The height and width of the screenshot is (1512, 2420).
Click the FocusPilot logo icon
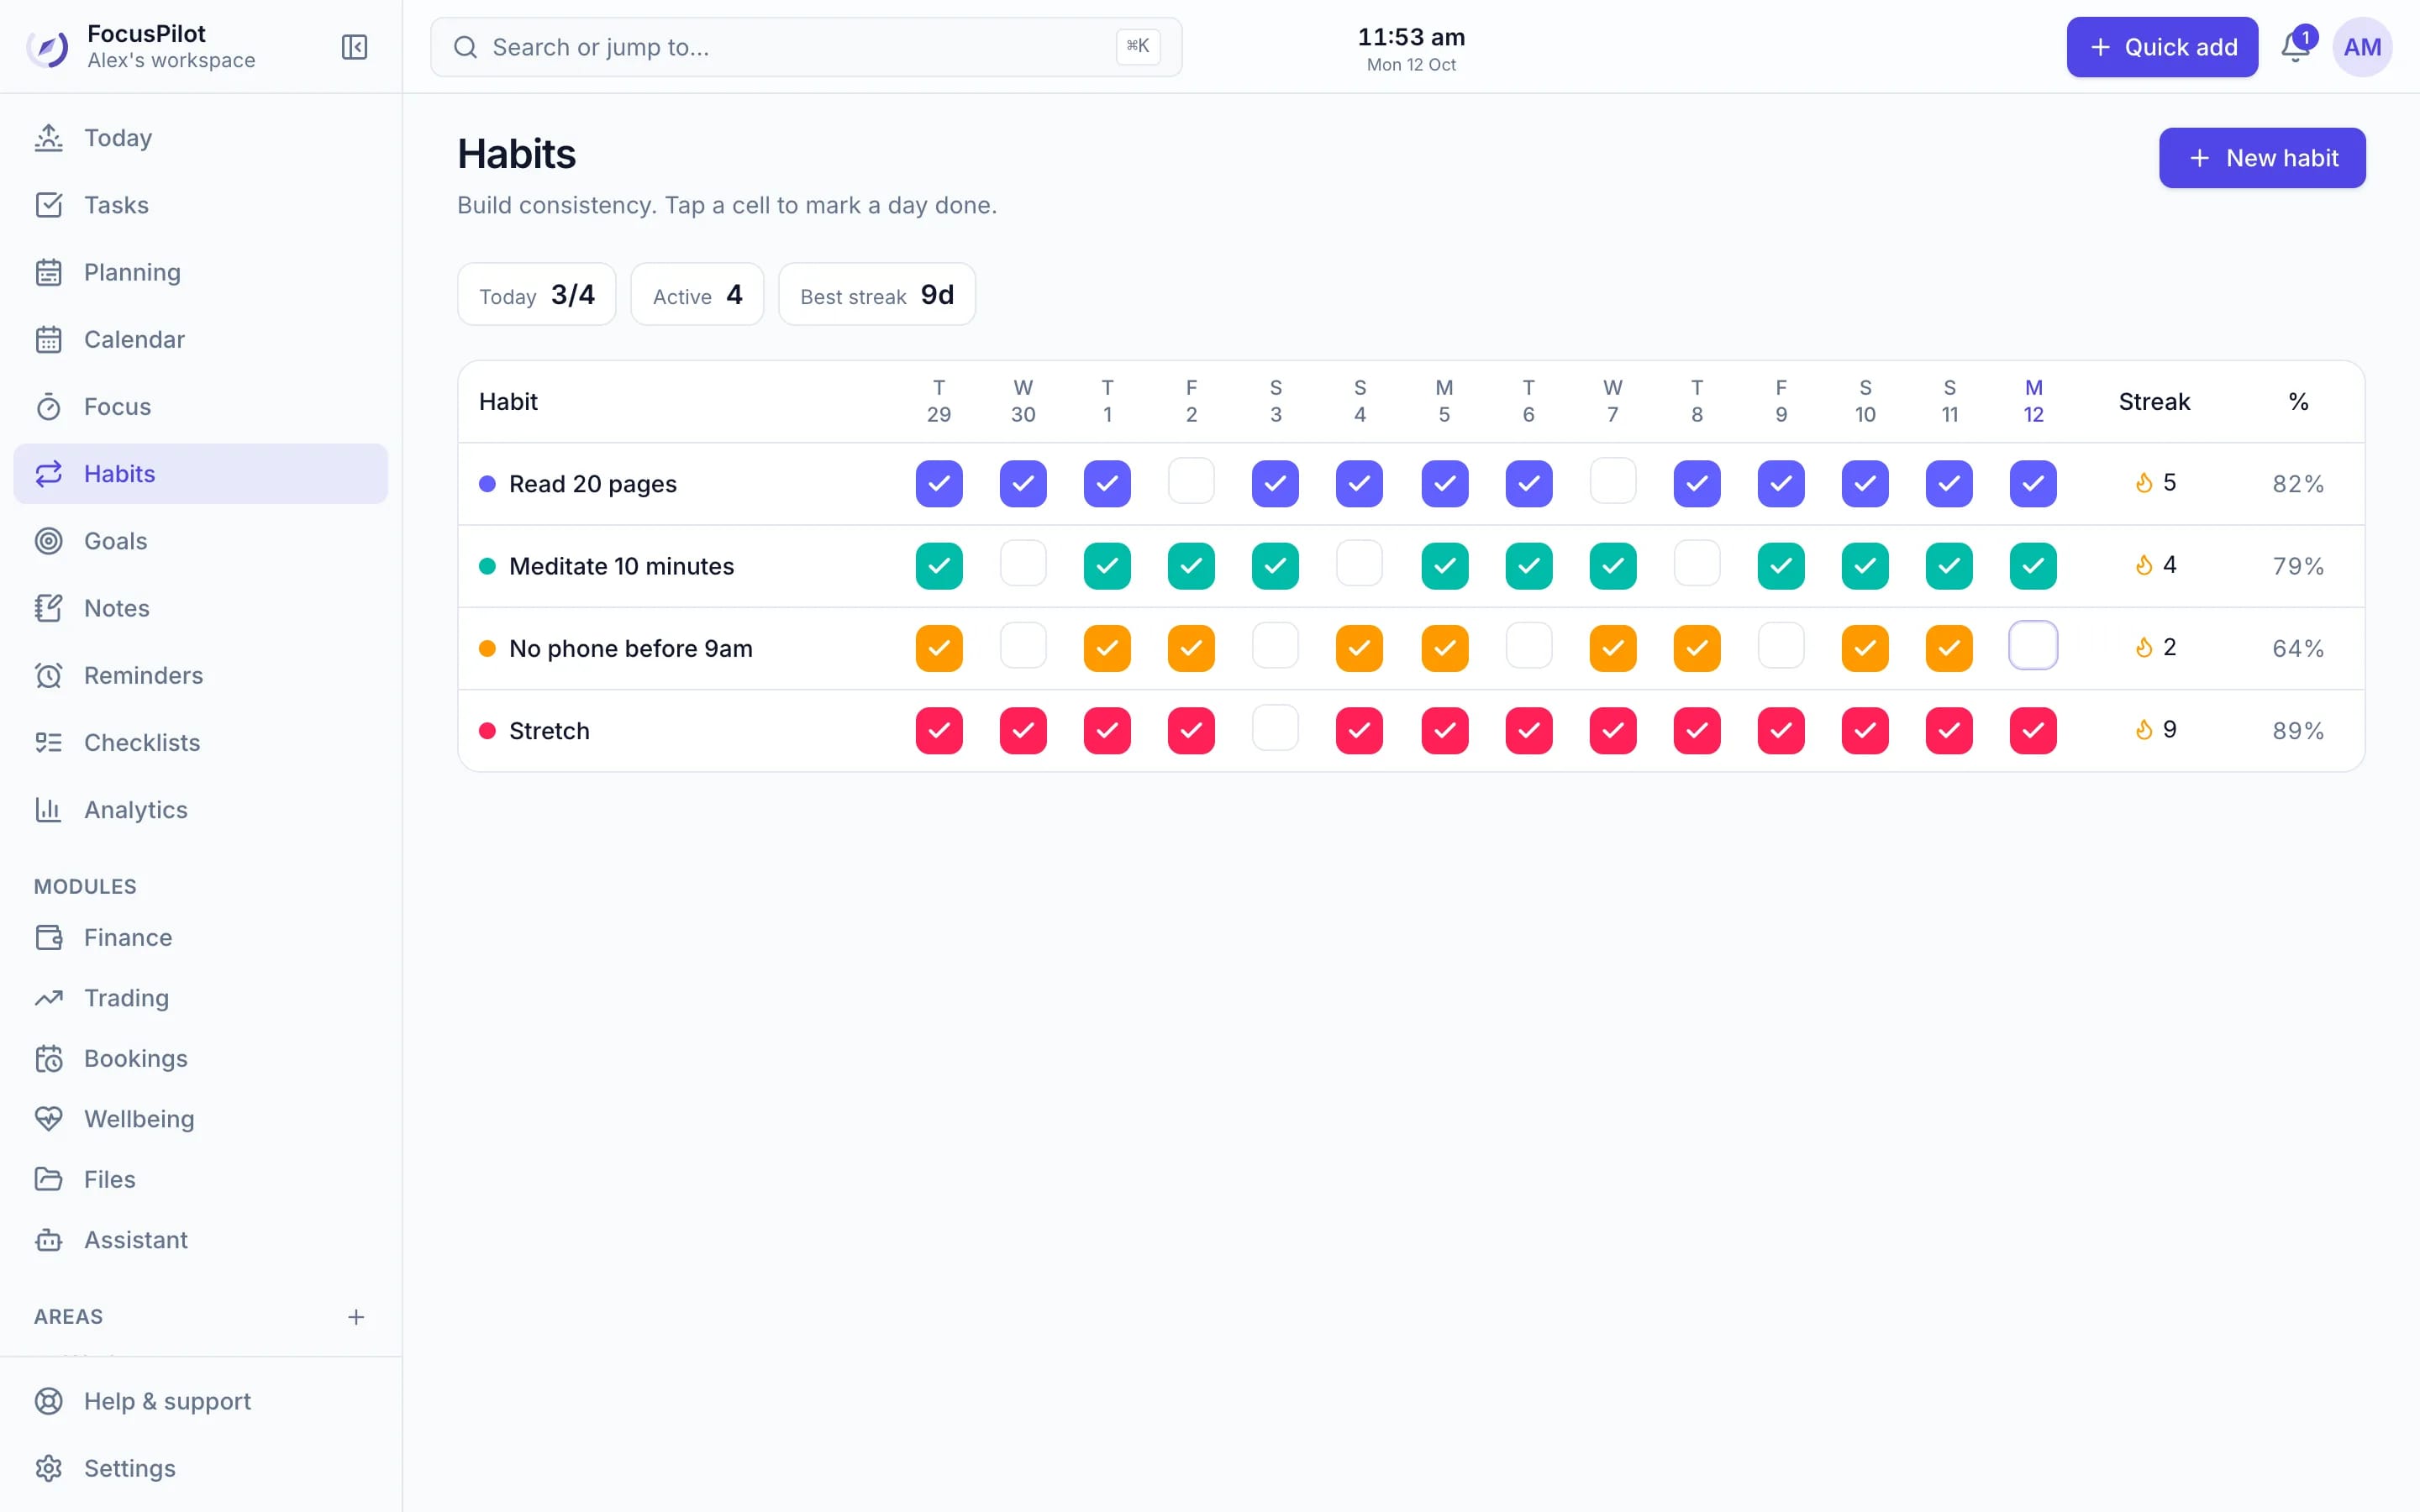coord(47,47)
